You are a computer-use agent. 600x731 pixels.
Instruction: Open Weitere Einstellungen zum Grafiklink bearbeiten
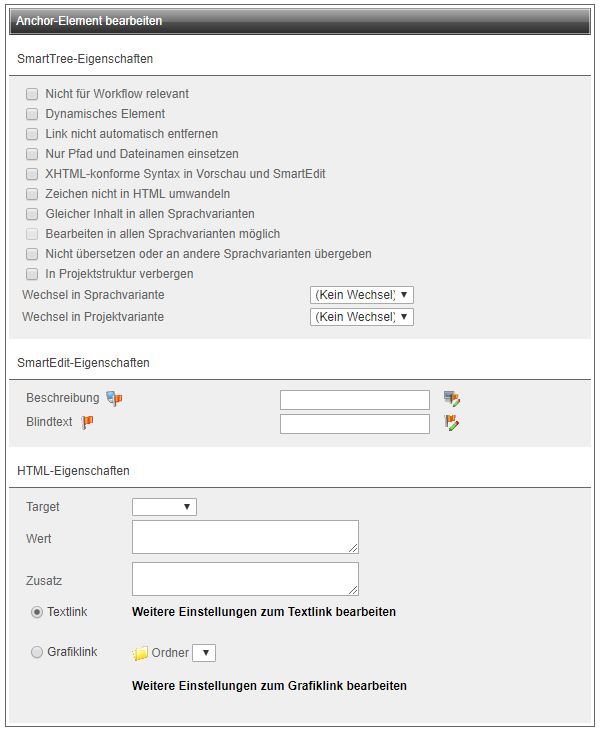pos(269,686)
